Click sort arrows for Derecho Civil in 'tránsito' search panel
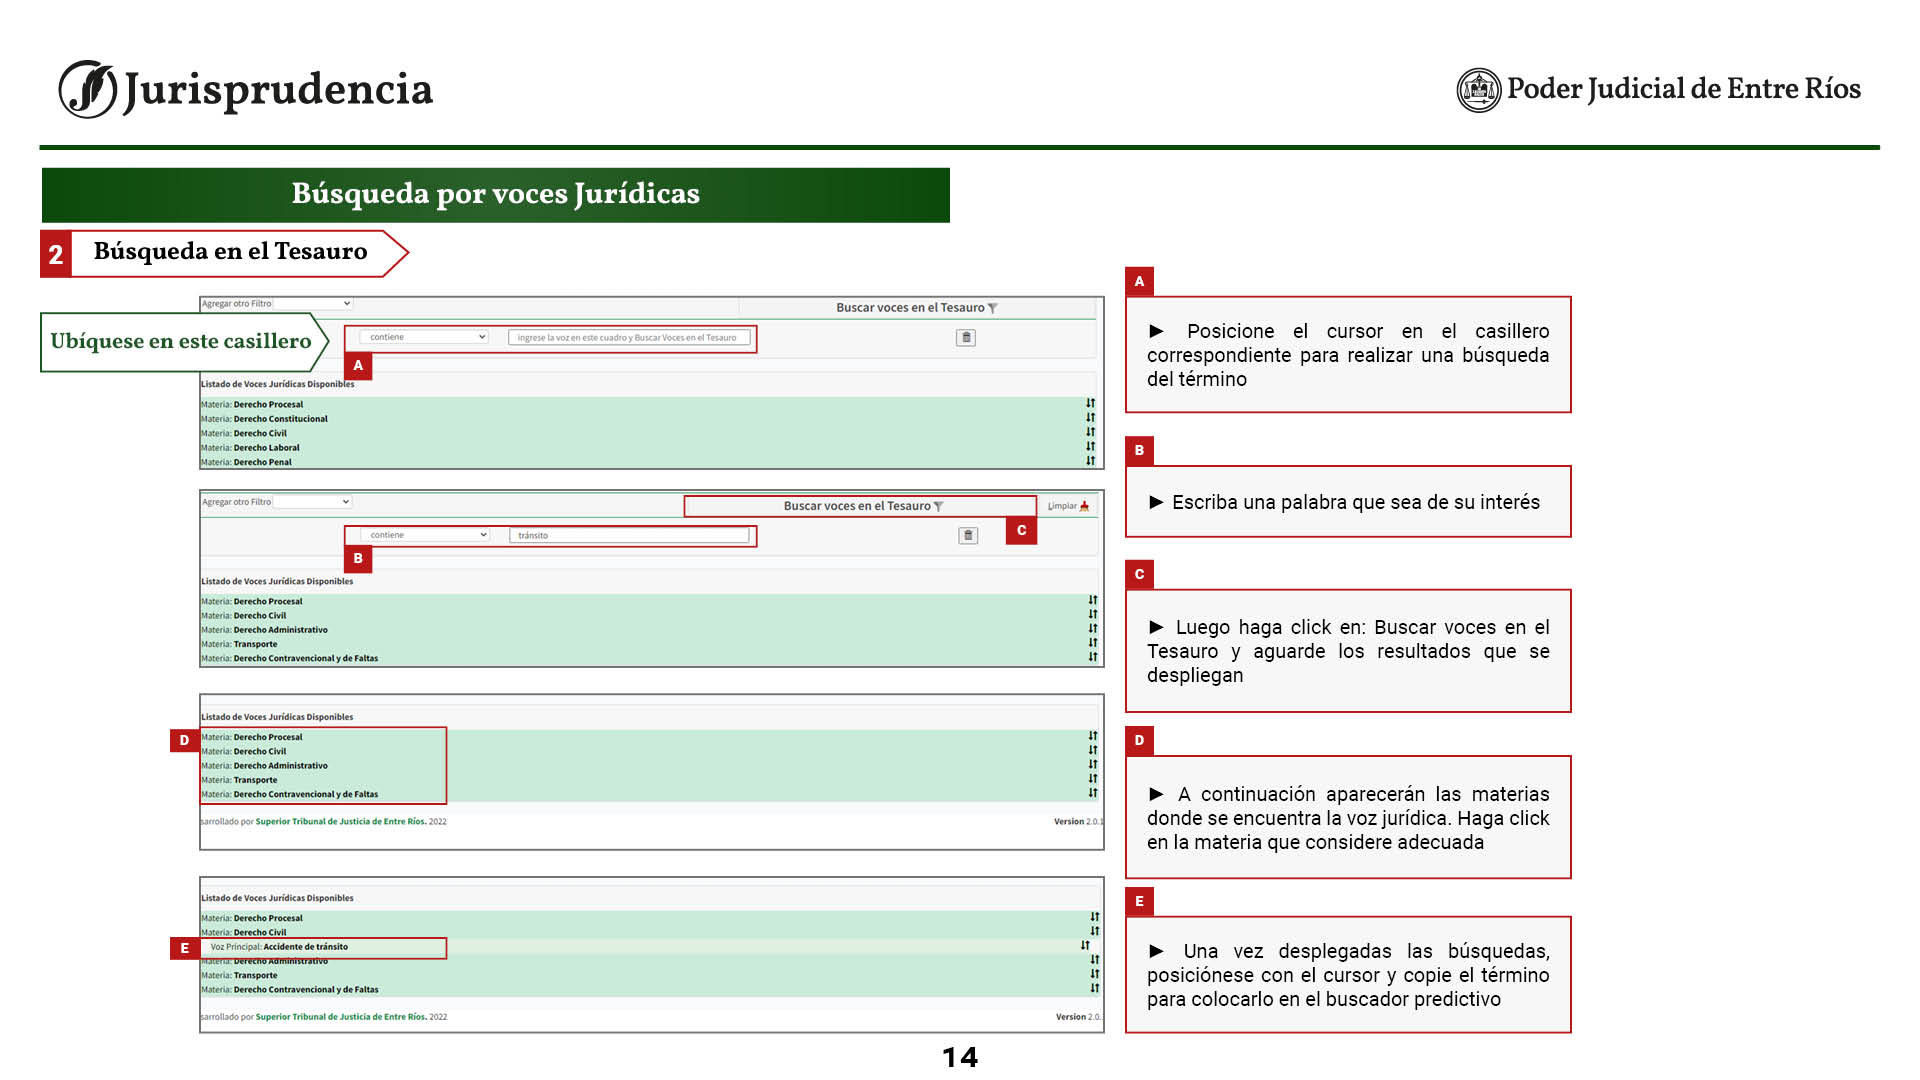 [x=1093, y=615]
